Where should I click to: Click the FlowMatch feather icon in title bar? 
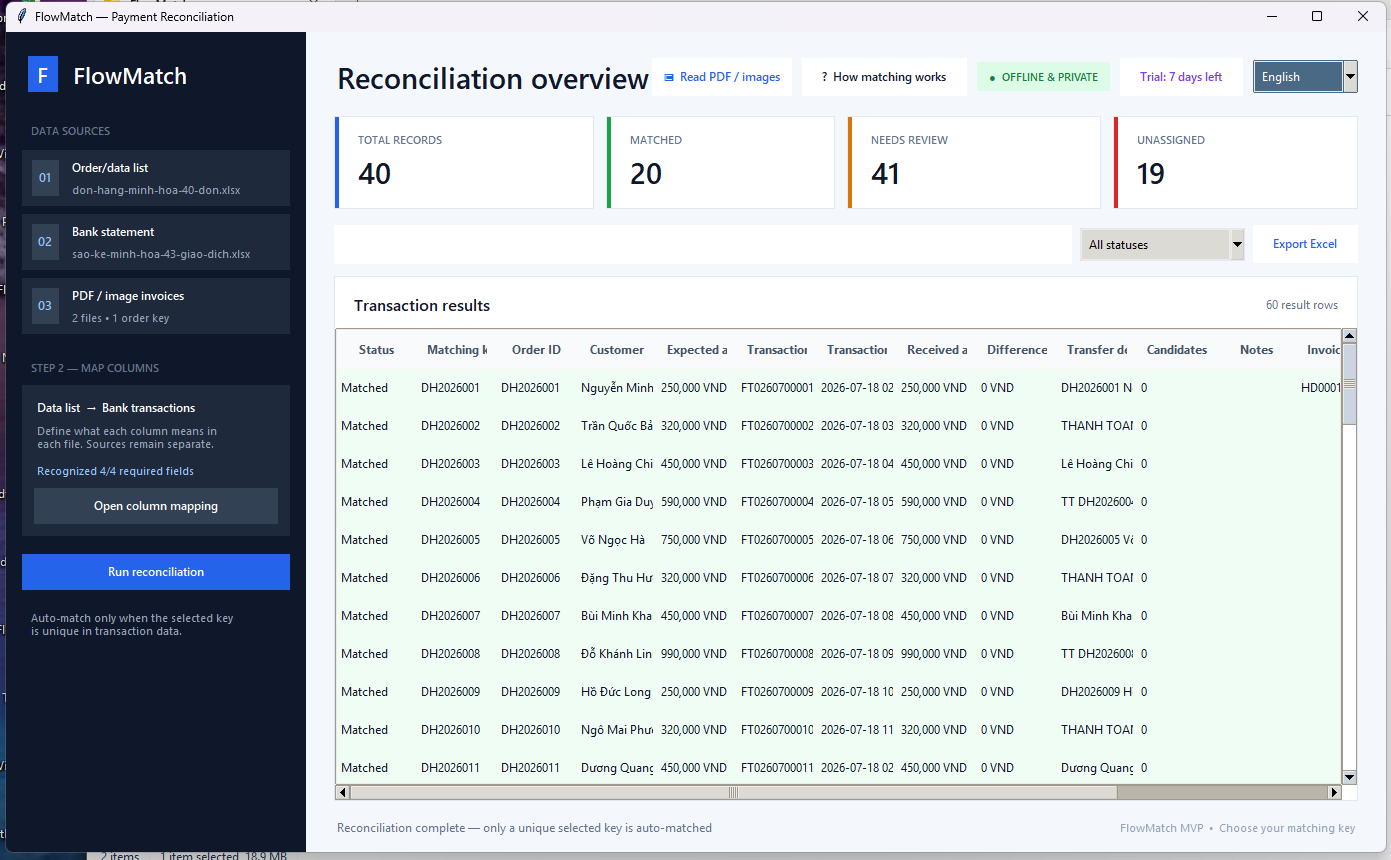[21, 17]
